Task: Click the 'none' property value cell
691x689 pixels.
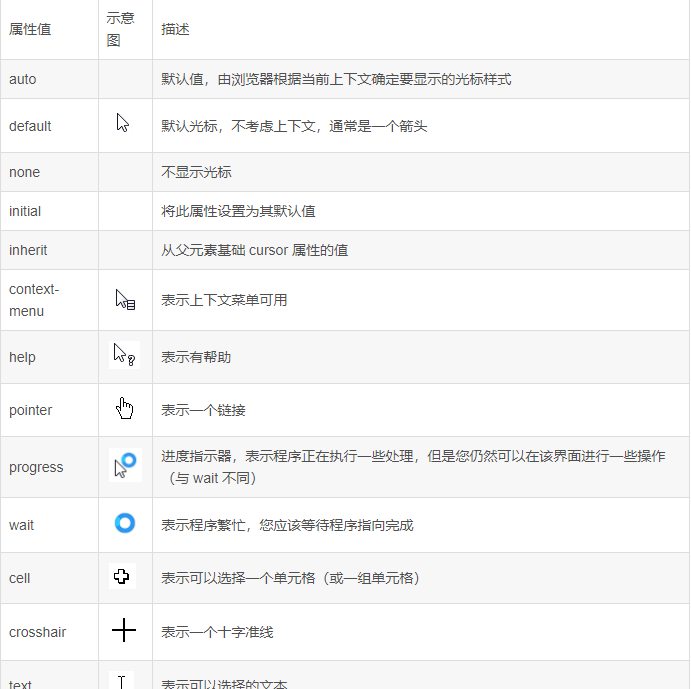Action: point(49,172)
